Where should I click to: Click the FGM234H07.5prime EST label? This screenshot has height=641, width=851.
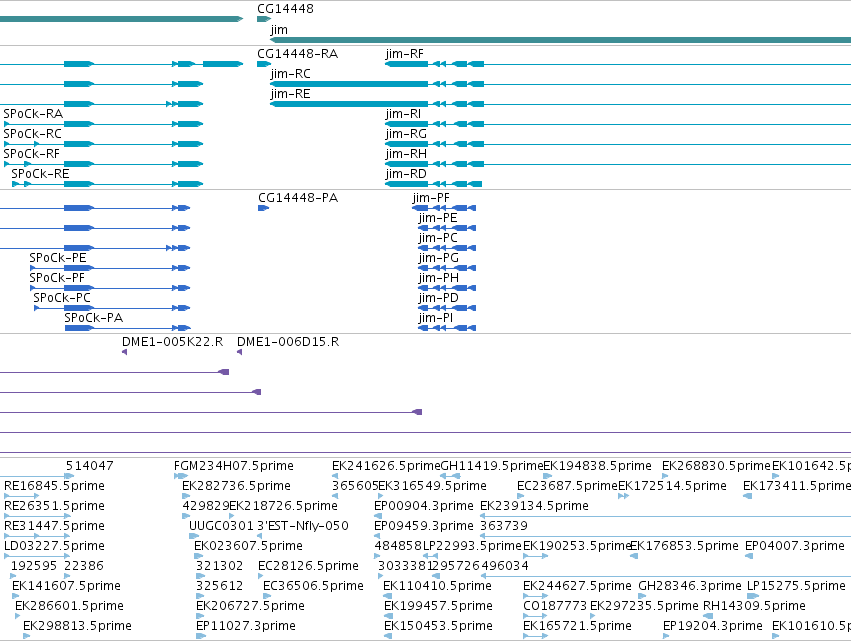click(x=234, y=466)
